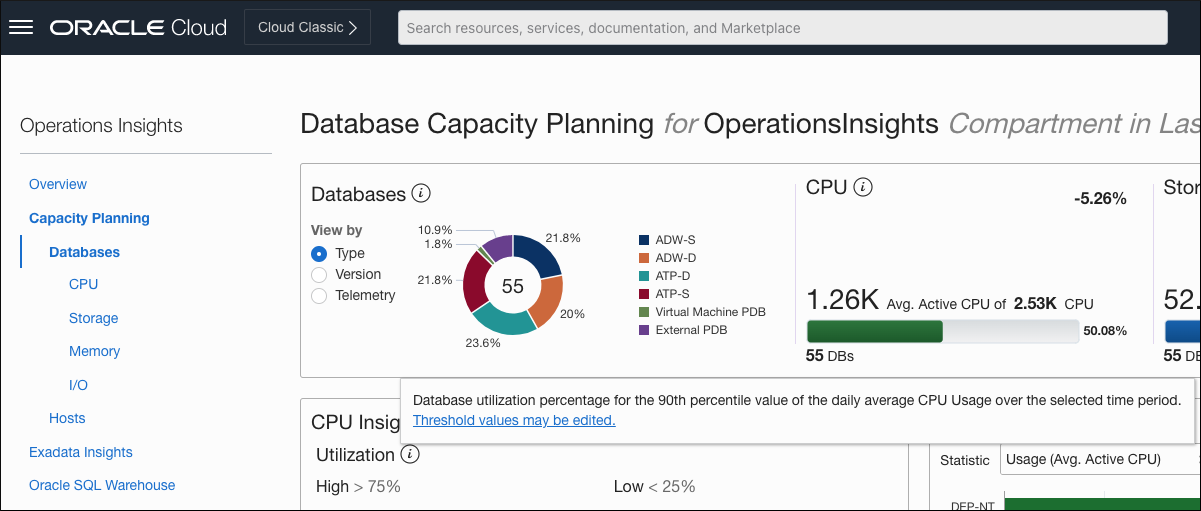Image resolution: width=1201 pixels, height=511 pixels.
Task: Open the Oracle SQL Warehouse link
Action: click(102, 485)
